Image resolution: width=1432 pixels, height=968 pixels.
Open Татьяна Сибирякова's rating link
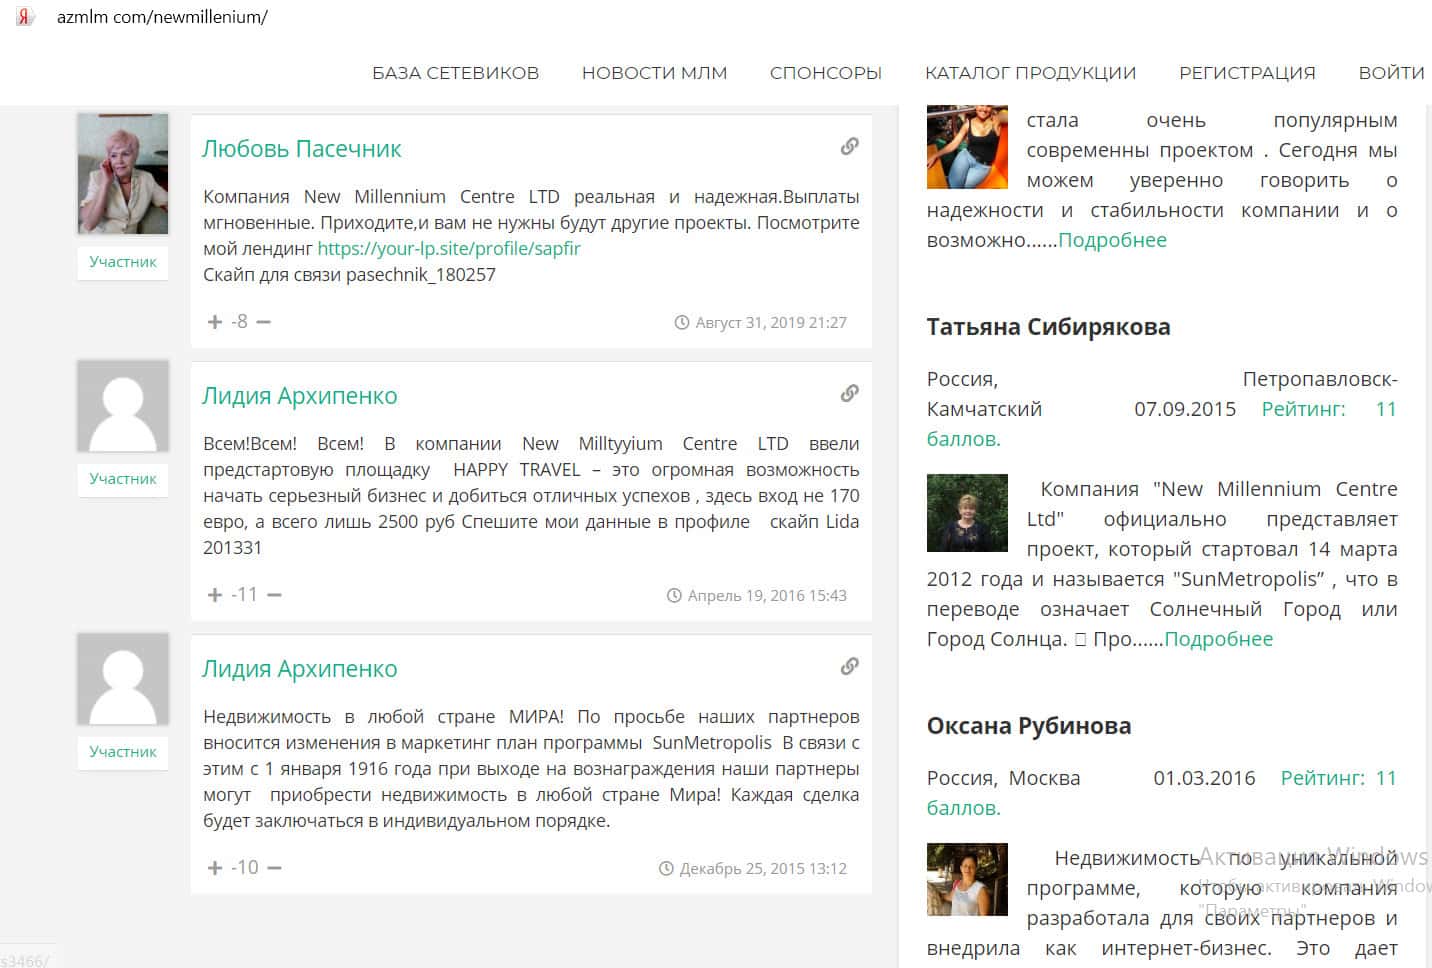coord(1161,423)
